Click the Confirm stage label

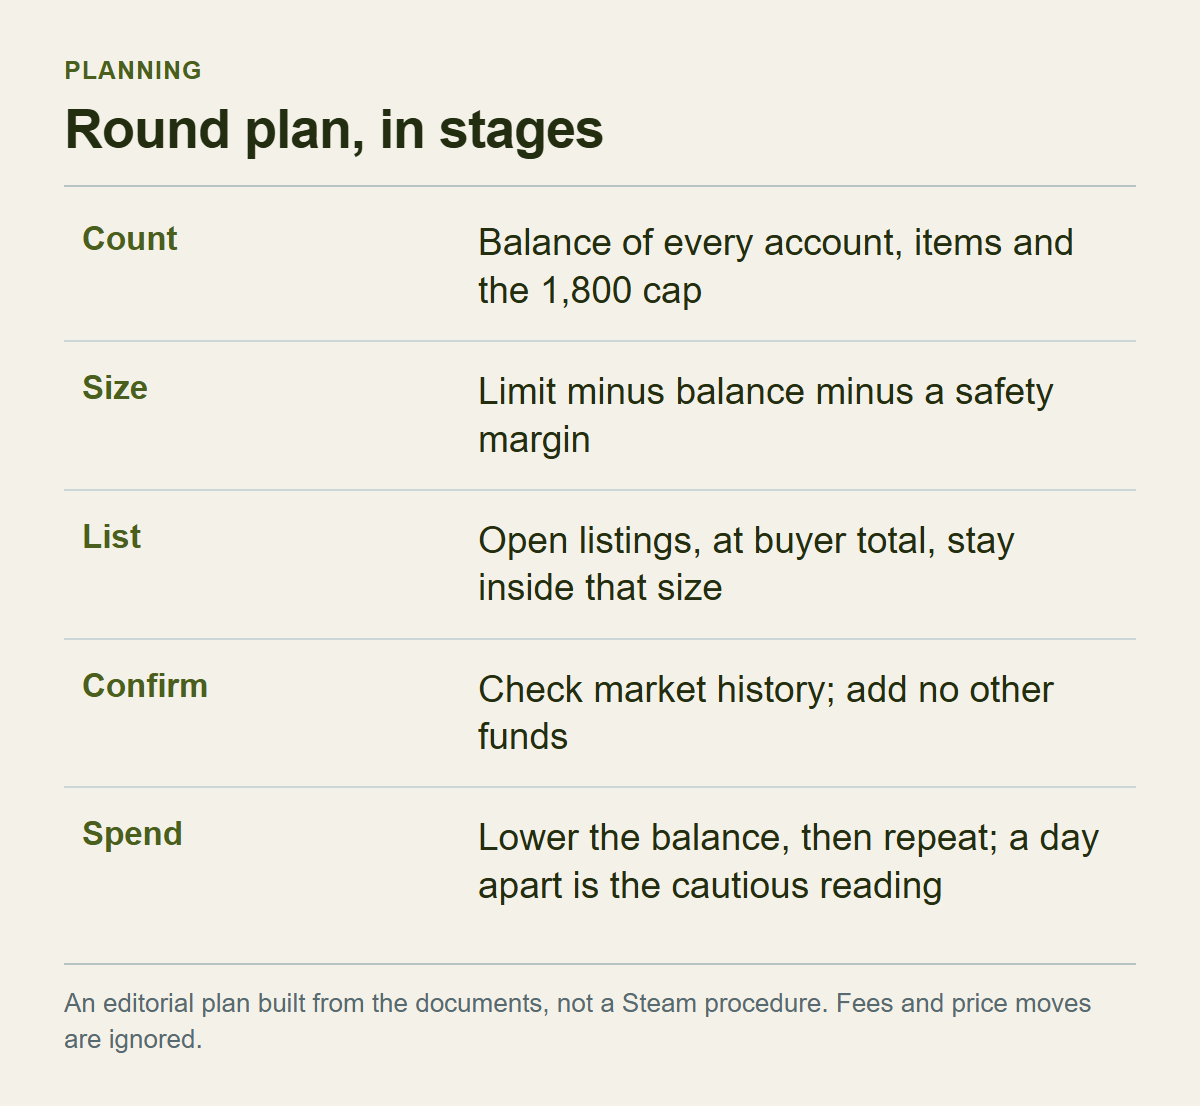(x=145, y=686)
